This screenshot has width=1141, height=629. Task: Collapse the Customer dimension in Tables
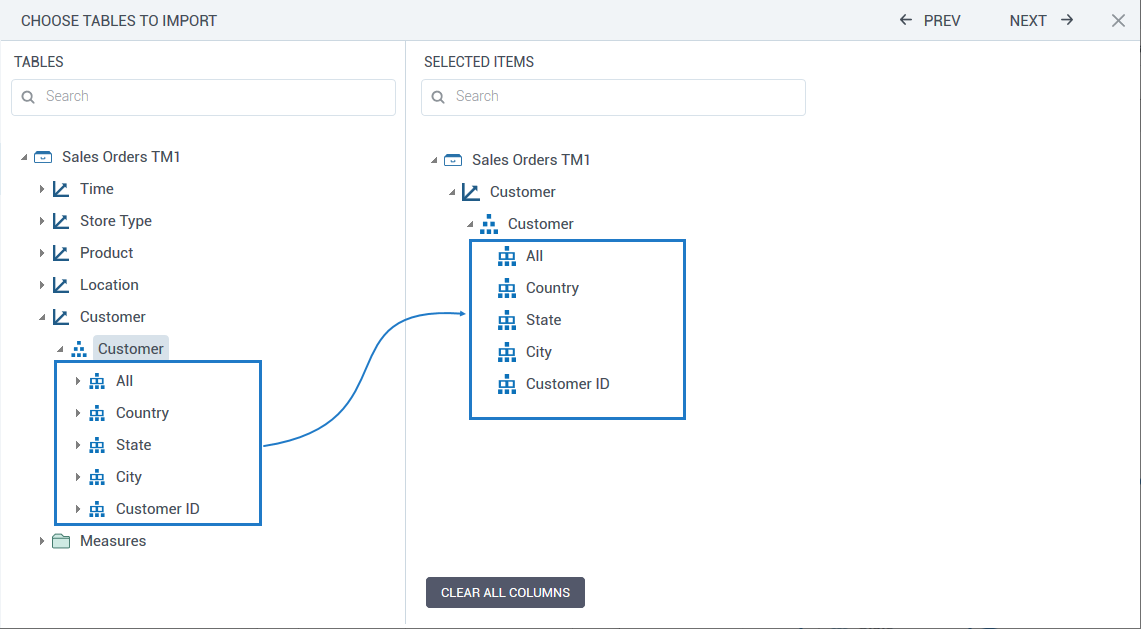[x=42, y=317]
